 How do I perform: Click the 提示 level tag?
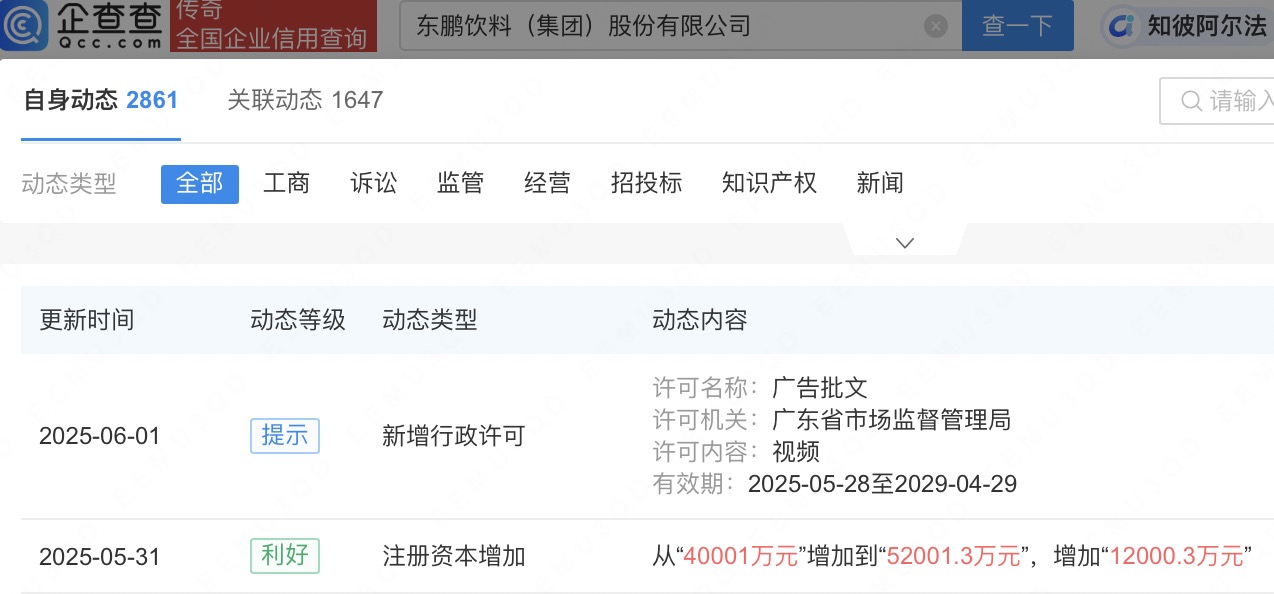pyautogui.click(x=285, y=436)
